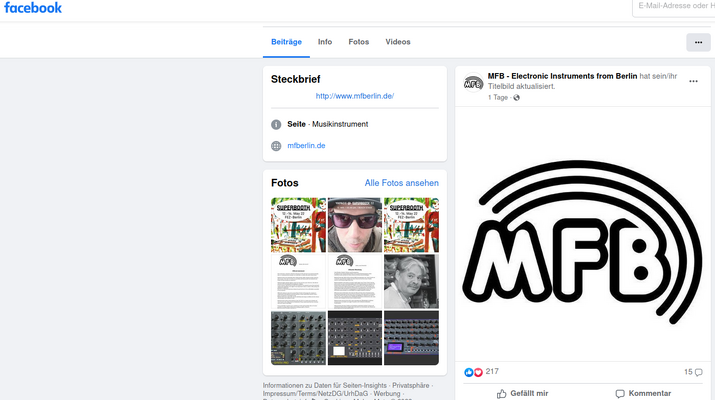Click the E-Mail-Adresse input field
Screen dimensions: 715x400
pos(674,7)
